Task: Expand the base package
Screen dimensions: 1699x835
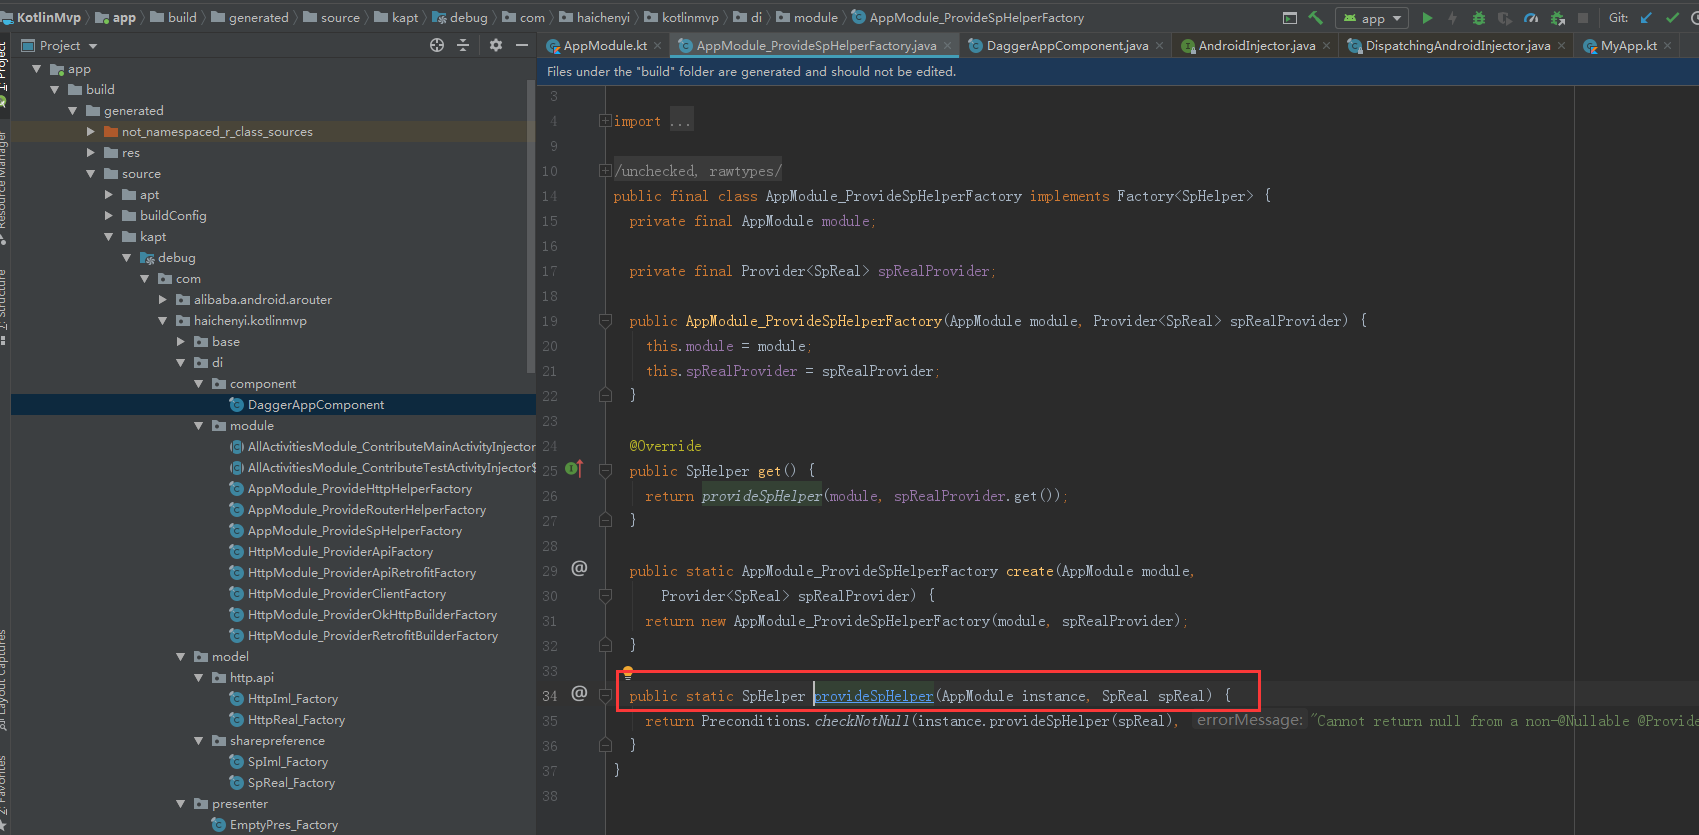Action: coord(181,341)
